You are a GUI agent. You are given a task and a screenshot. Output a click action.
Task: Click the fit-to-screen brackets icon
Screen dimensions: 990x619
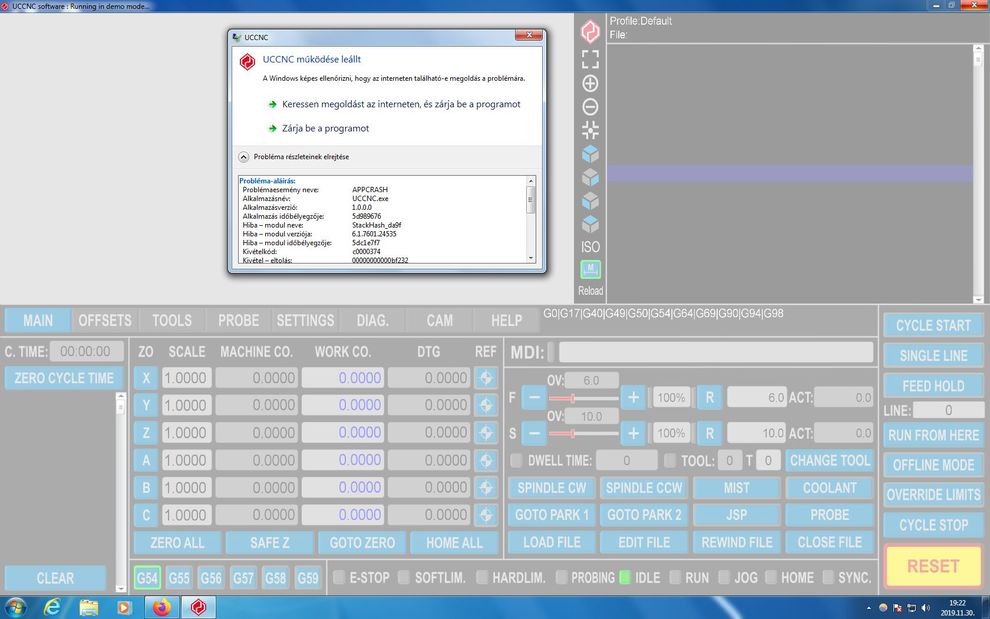pos(590,60)
